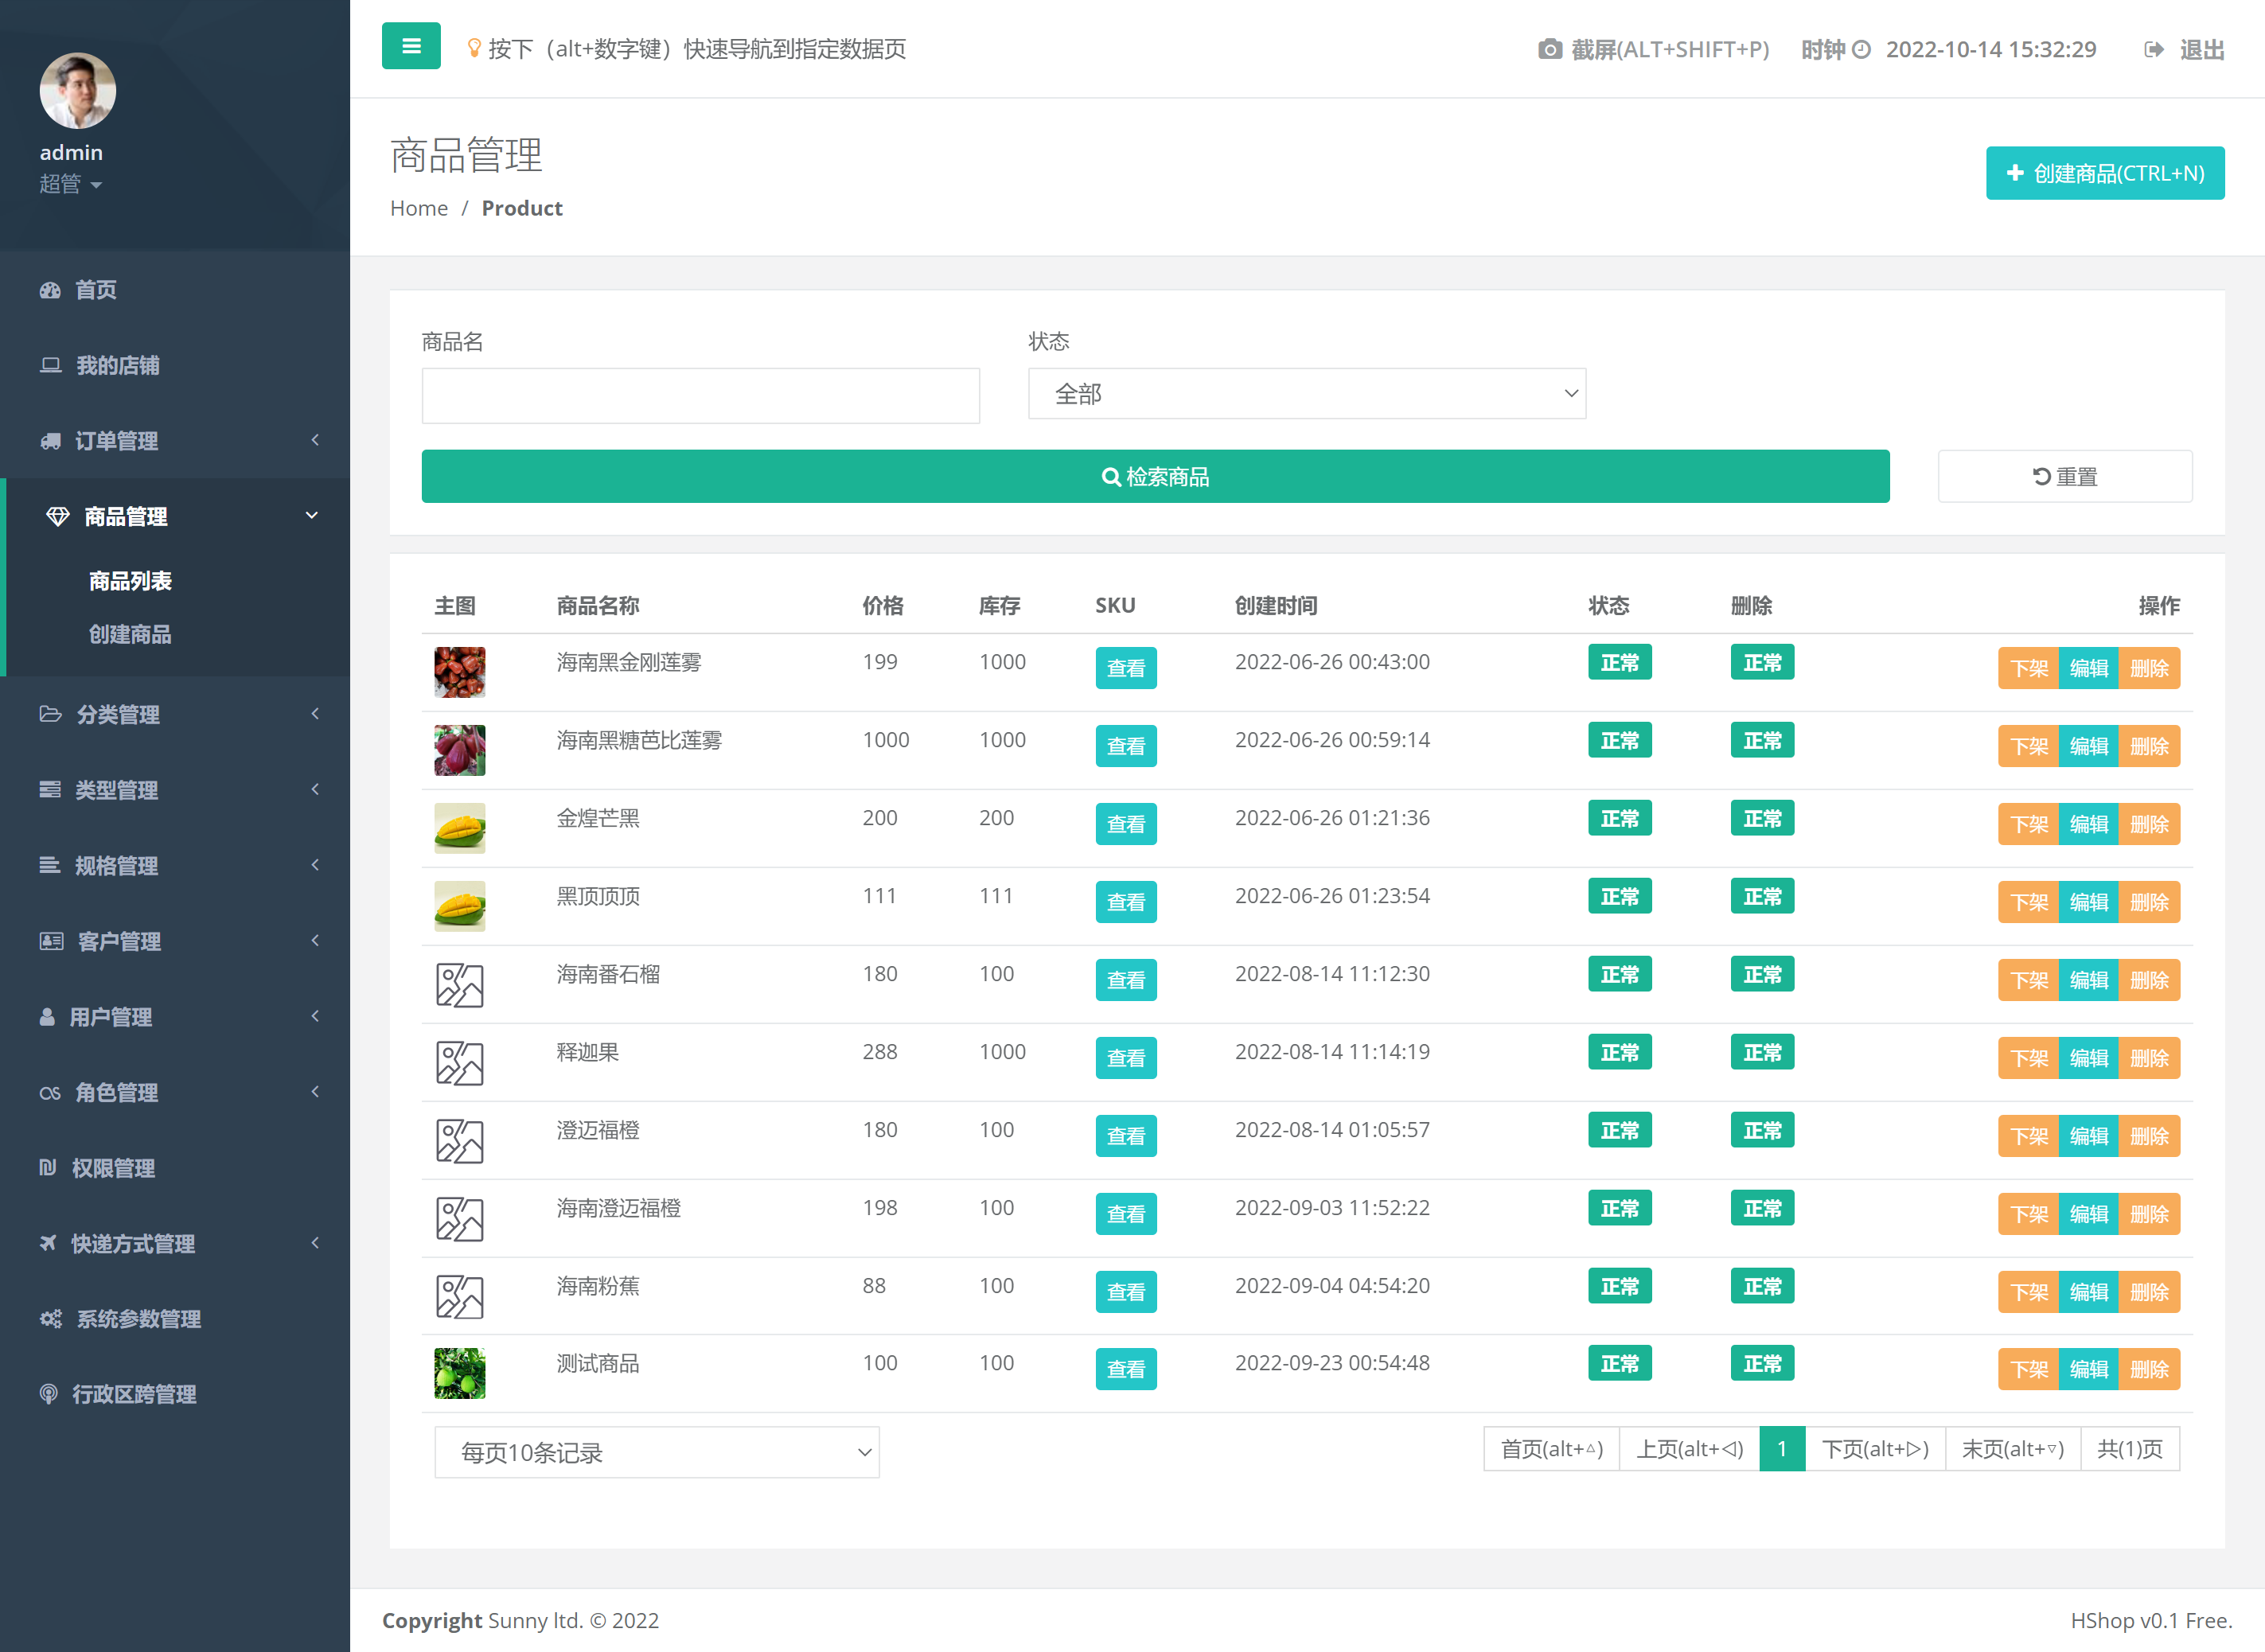
Task: Click the 商品名 search input field
Action: [700, 396]
